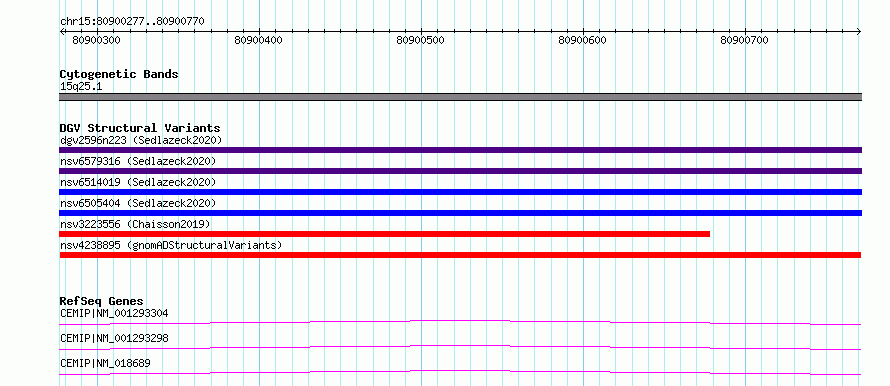This screenshot has width=890, height=386.
Task: Click the right arrow of the ruler
Action: pyautogui.click(x=859, y=31)
